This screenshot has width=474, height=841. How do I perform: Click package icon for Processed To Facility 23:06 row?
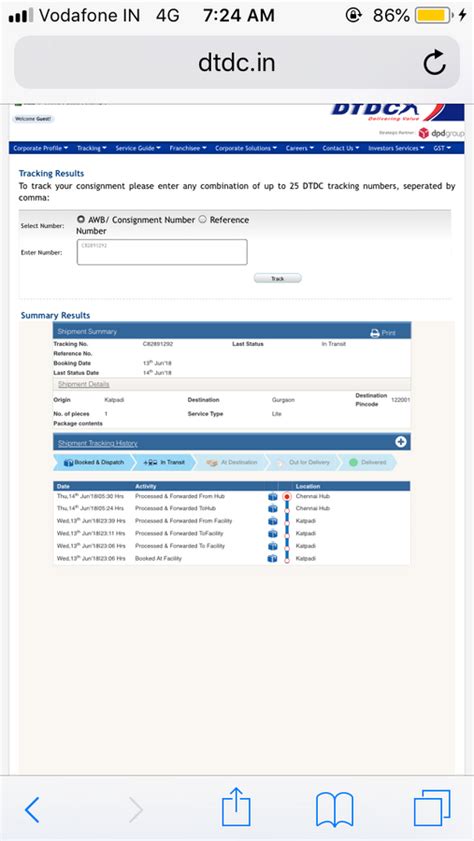272,546
